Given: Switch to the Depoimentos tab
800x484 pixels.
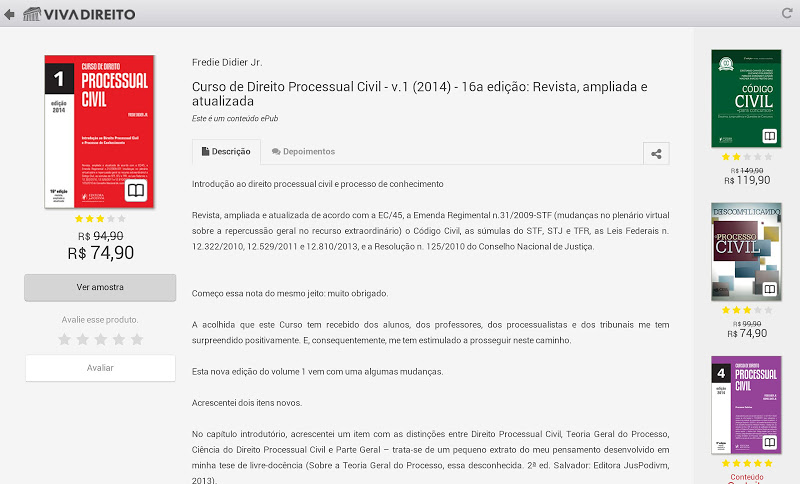Looking at the screenshot, I should point(303,152).
